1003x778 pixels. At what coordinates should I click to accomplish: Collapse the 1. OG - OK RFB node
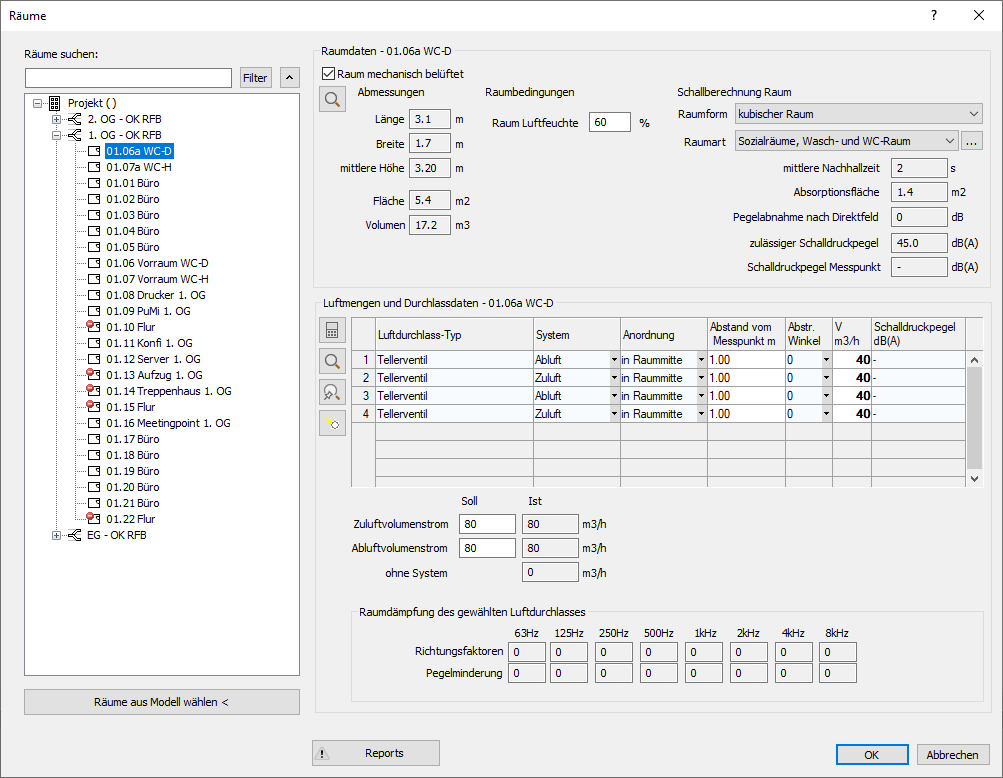(56, 135)
